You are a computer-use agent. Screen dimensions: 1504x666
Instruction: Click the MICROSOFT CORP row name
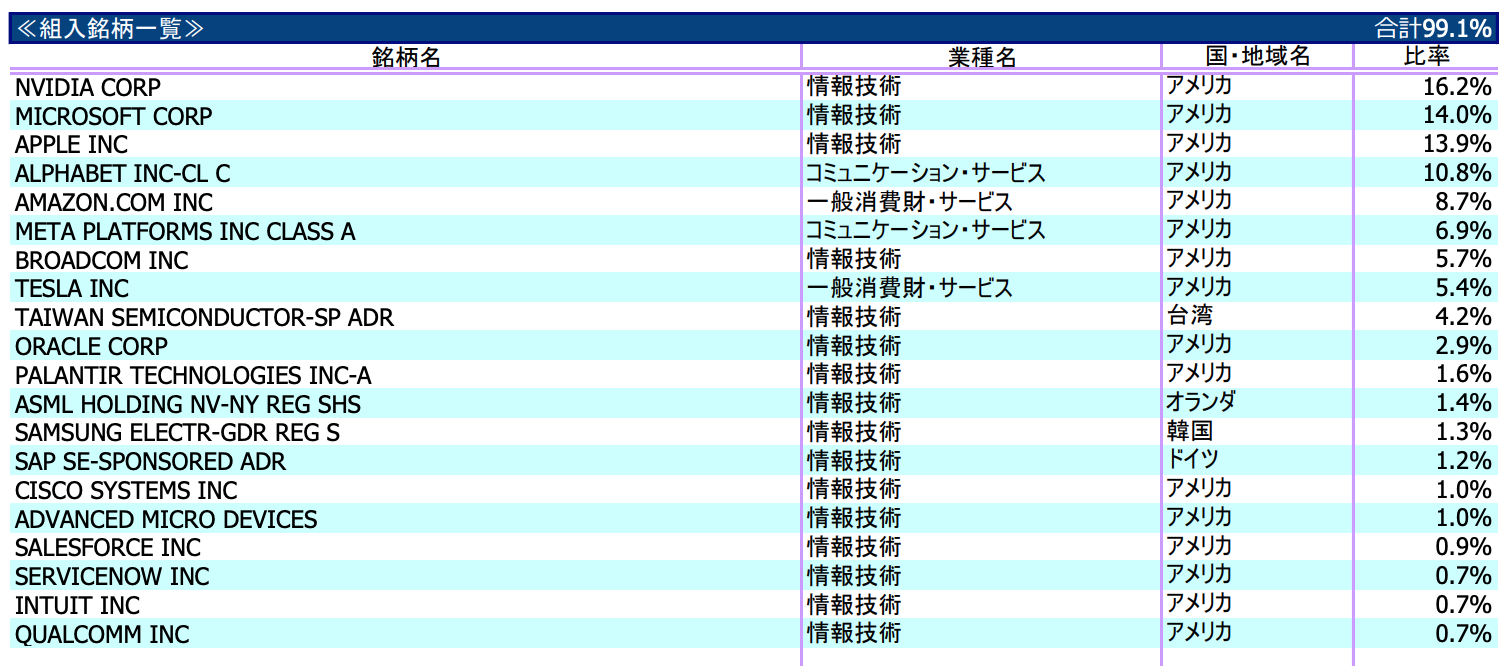114,117
